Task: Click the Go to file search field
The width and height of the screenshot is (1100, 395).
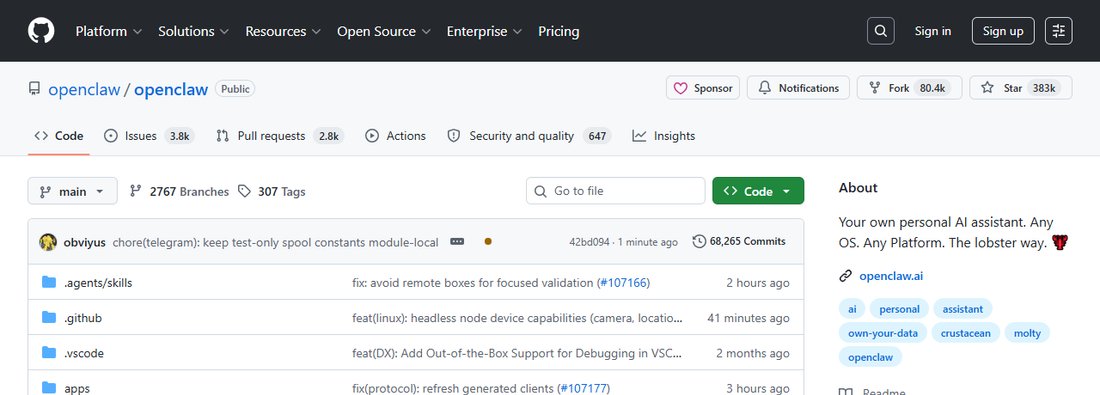Action: pyautogui.click(x=615, y=191)
